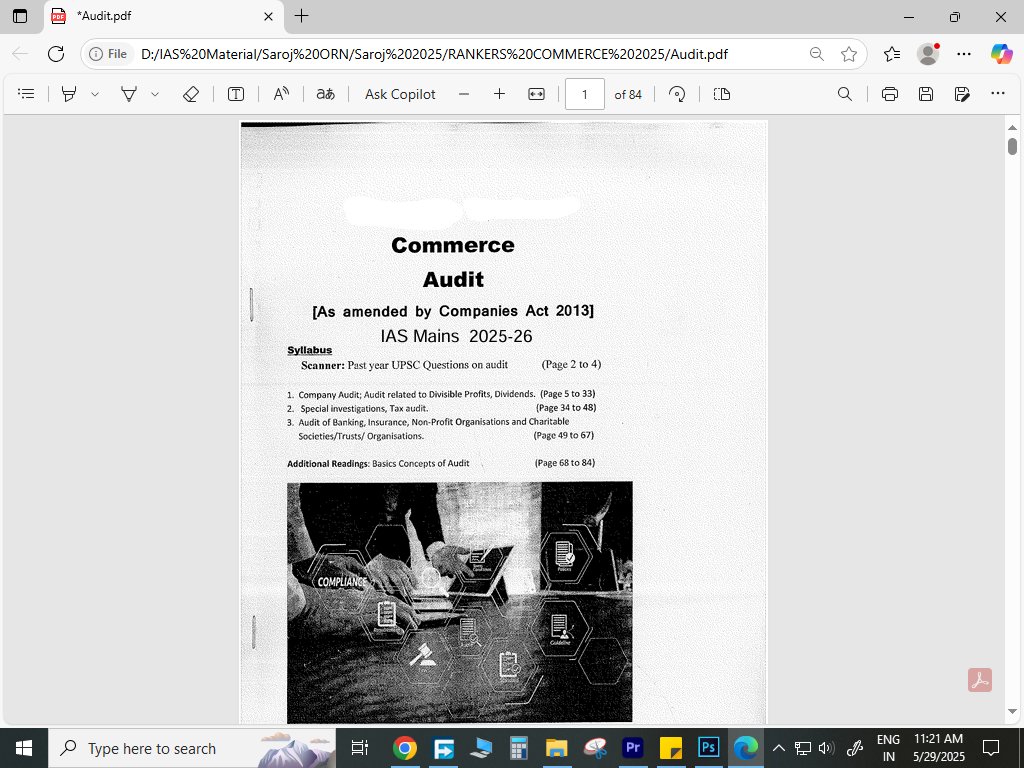Select the Audit.pdf tab
The width and height of the screenshot is (1024, 768).
[160, 16]
